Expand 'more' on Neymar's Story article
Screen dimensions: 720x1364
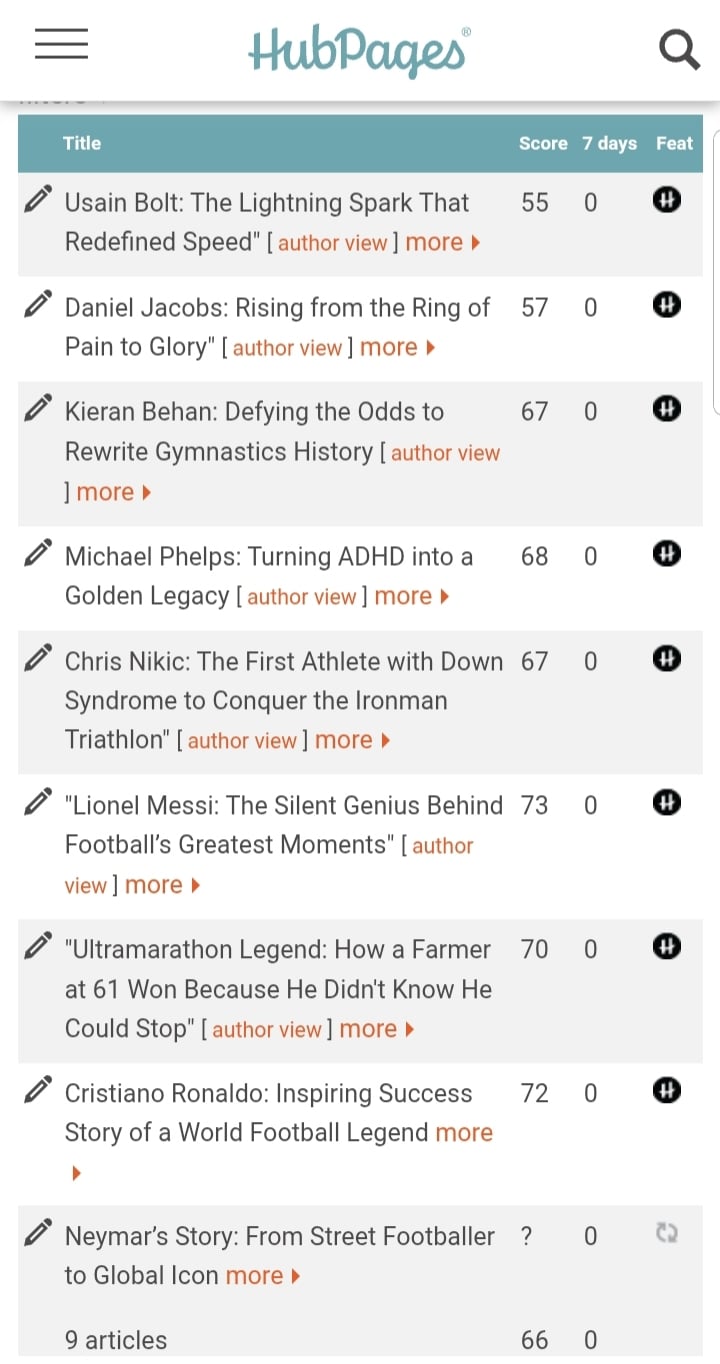coord(263,1276)
